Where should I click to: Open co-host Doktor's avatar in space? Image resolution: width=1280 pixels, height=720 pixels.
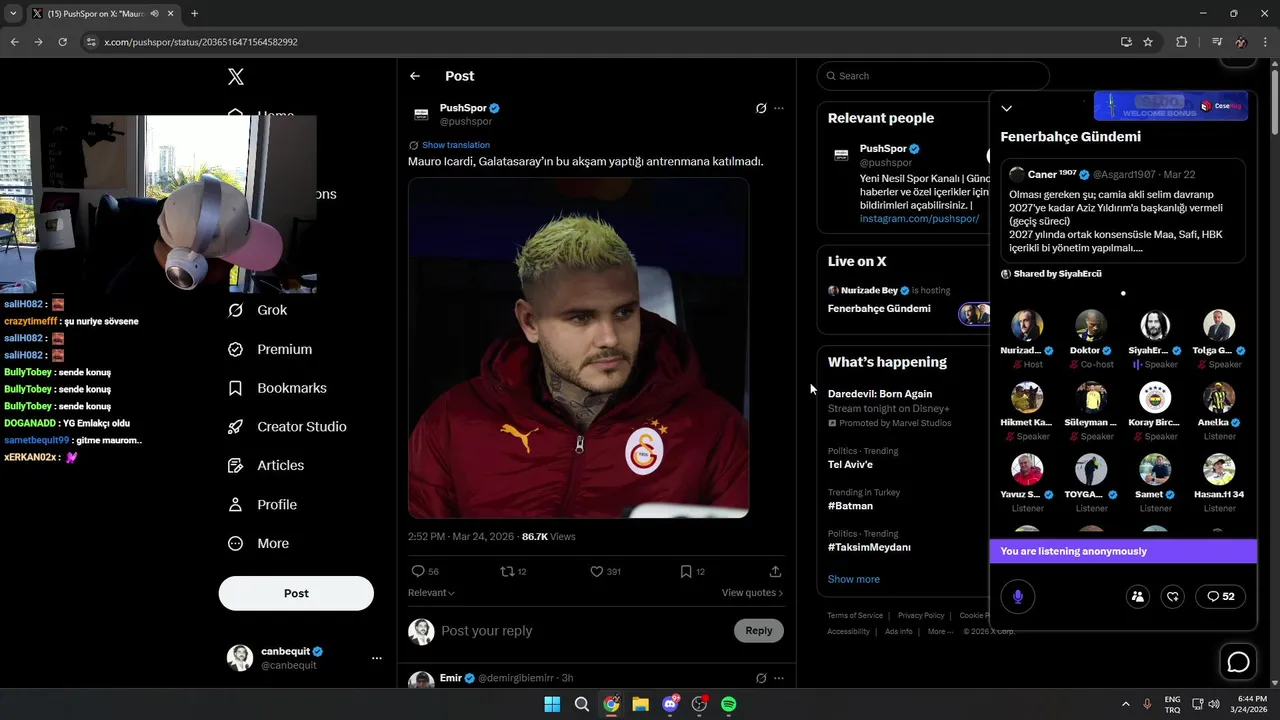1091,326
